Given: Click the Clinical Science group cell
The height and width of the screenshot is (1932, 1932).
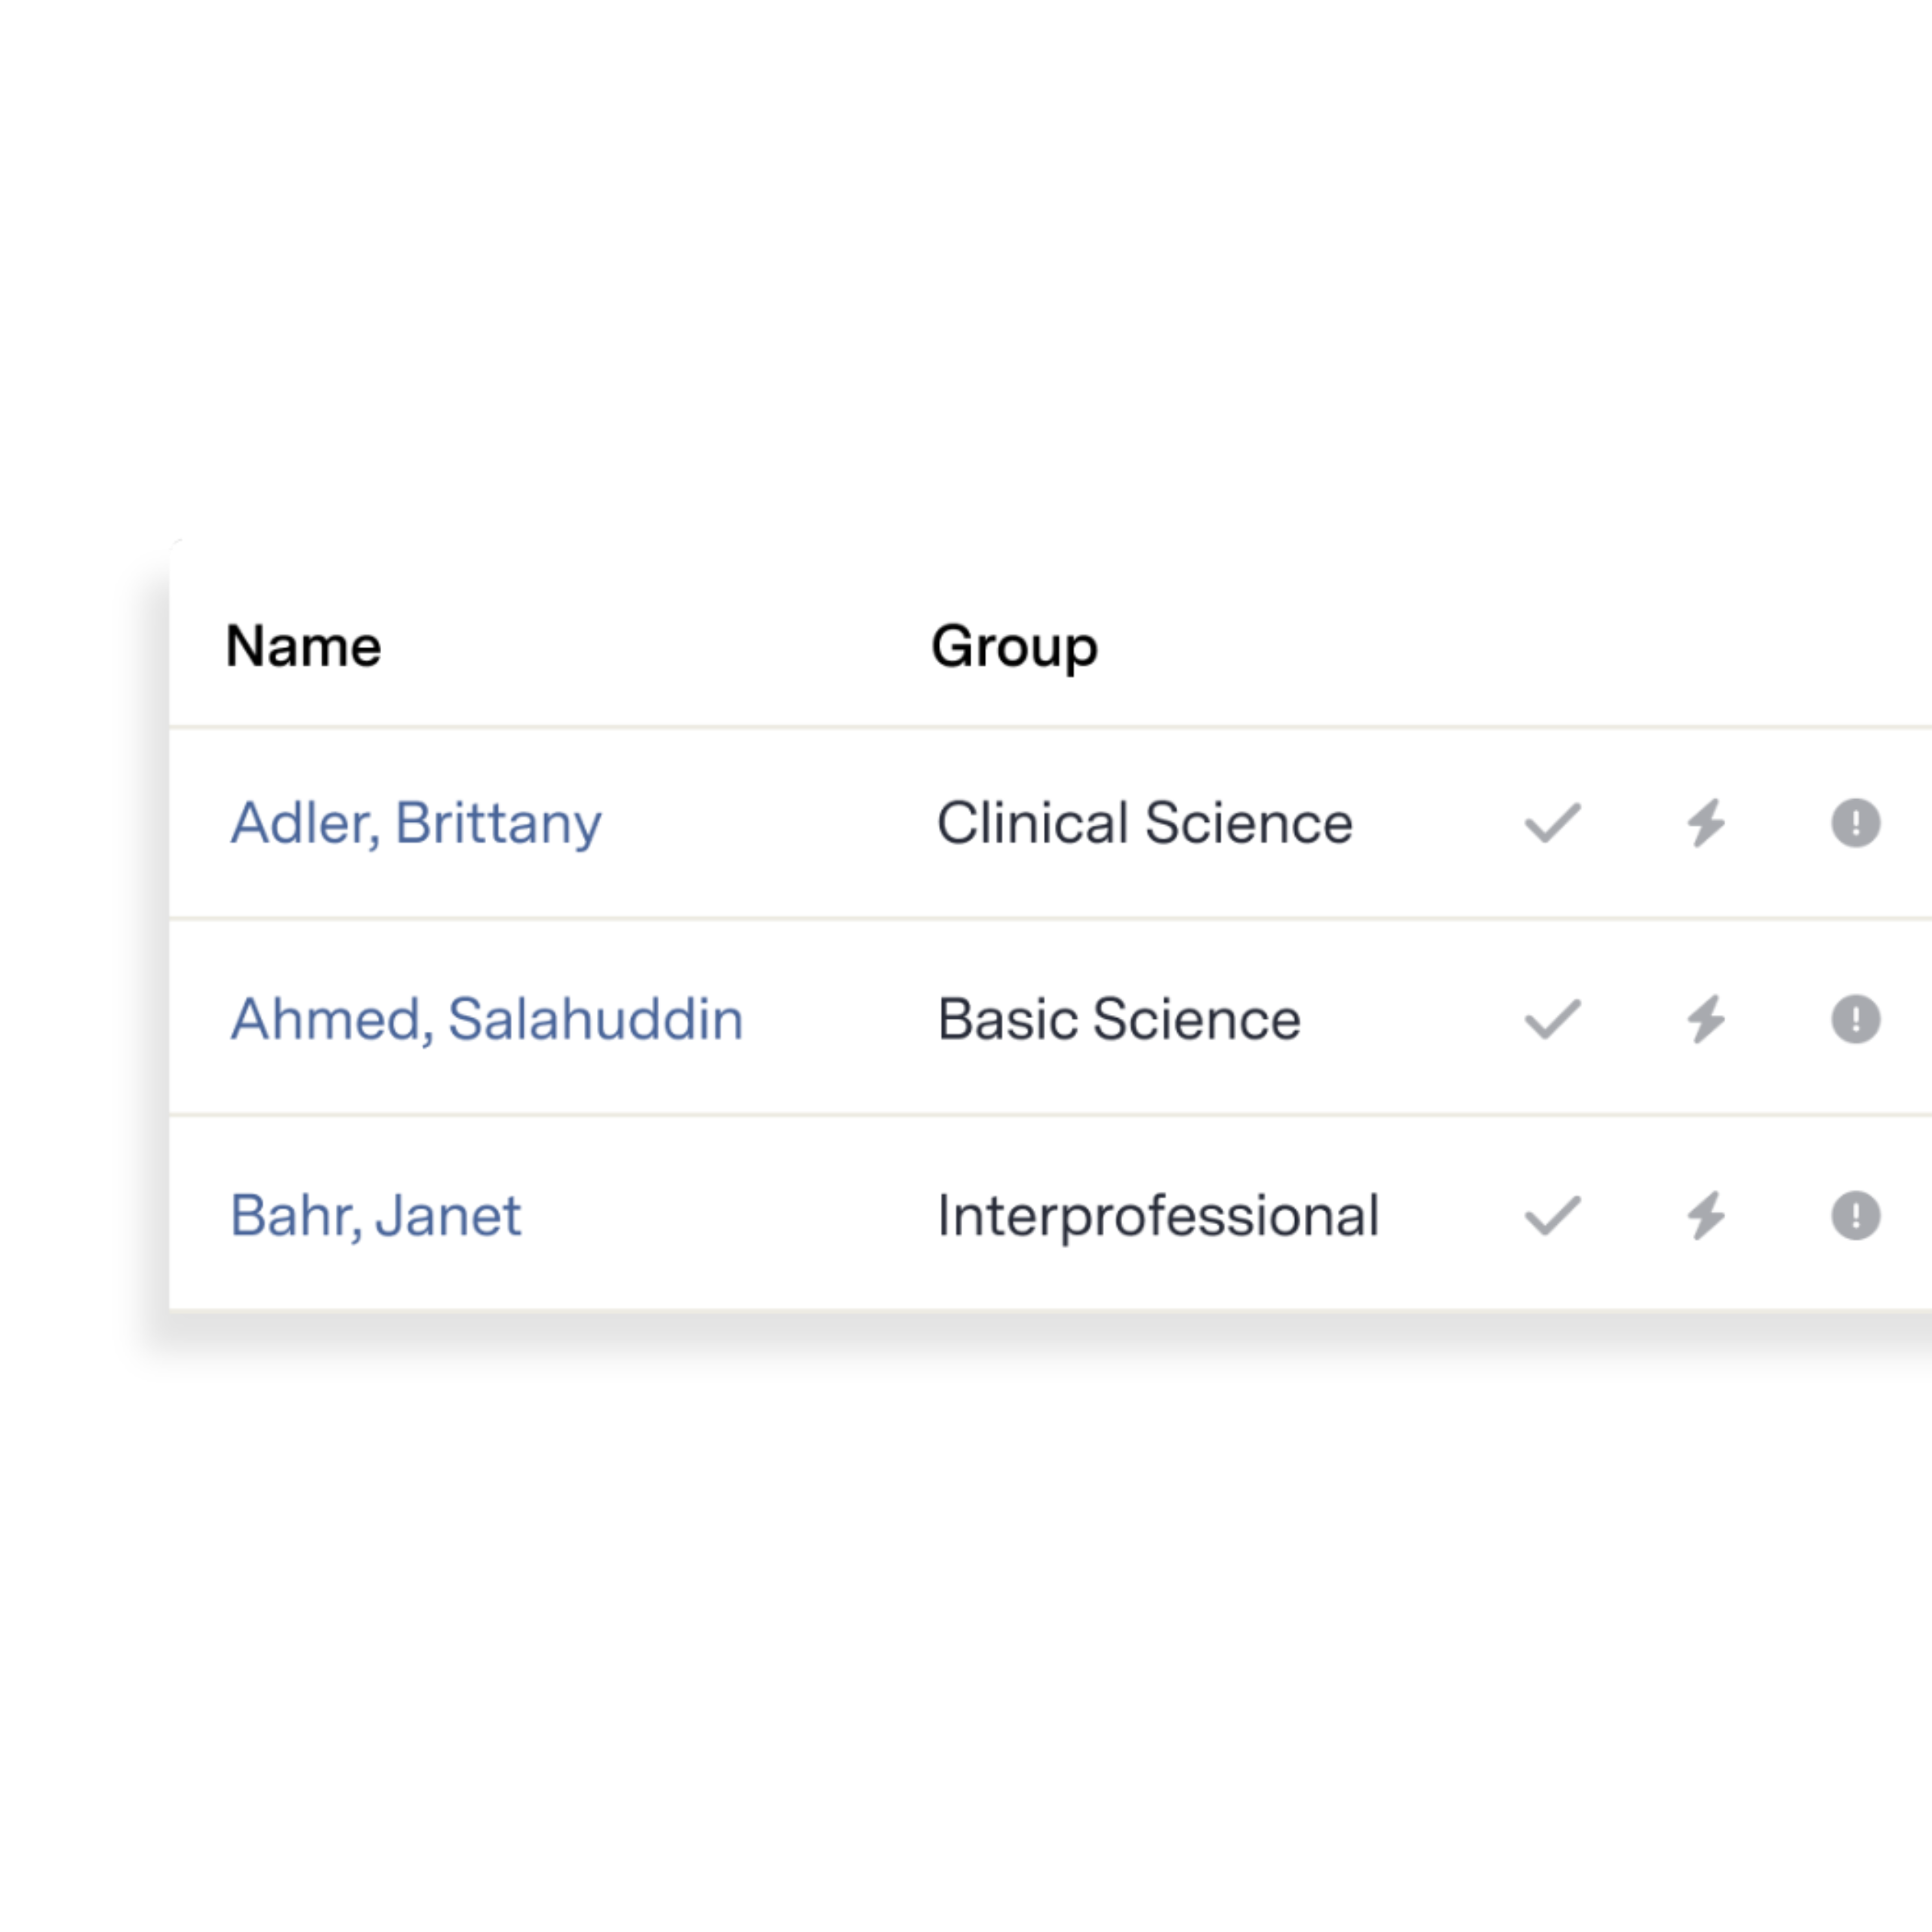Looking at the screenshot, I should (x=1144, y=823).
